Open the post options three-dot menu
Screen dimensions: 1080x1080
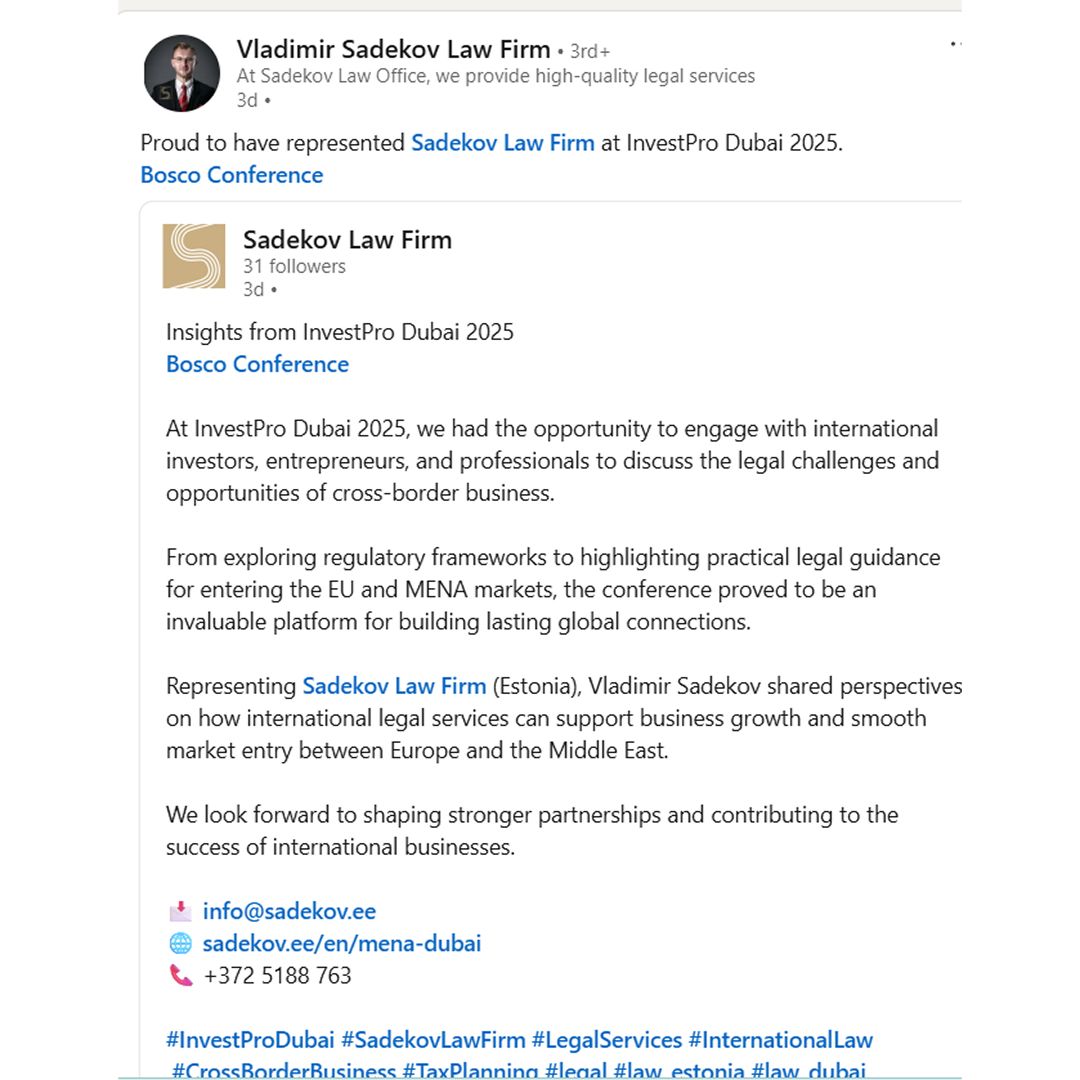[x=954, y=45]
